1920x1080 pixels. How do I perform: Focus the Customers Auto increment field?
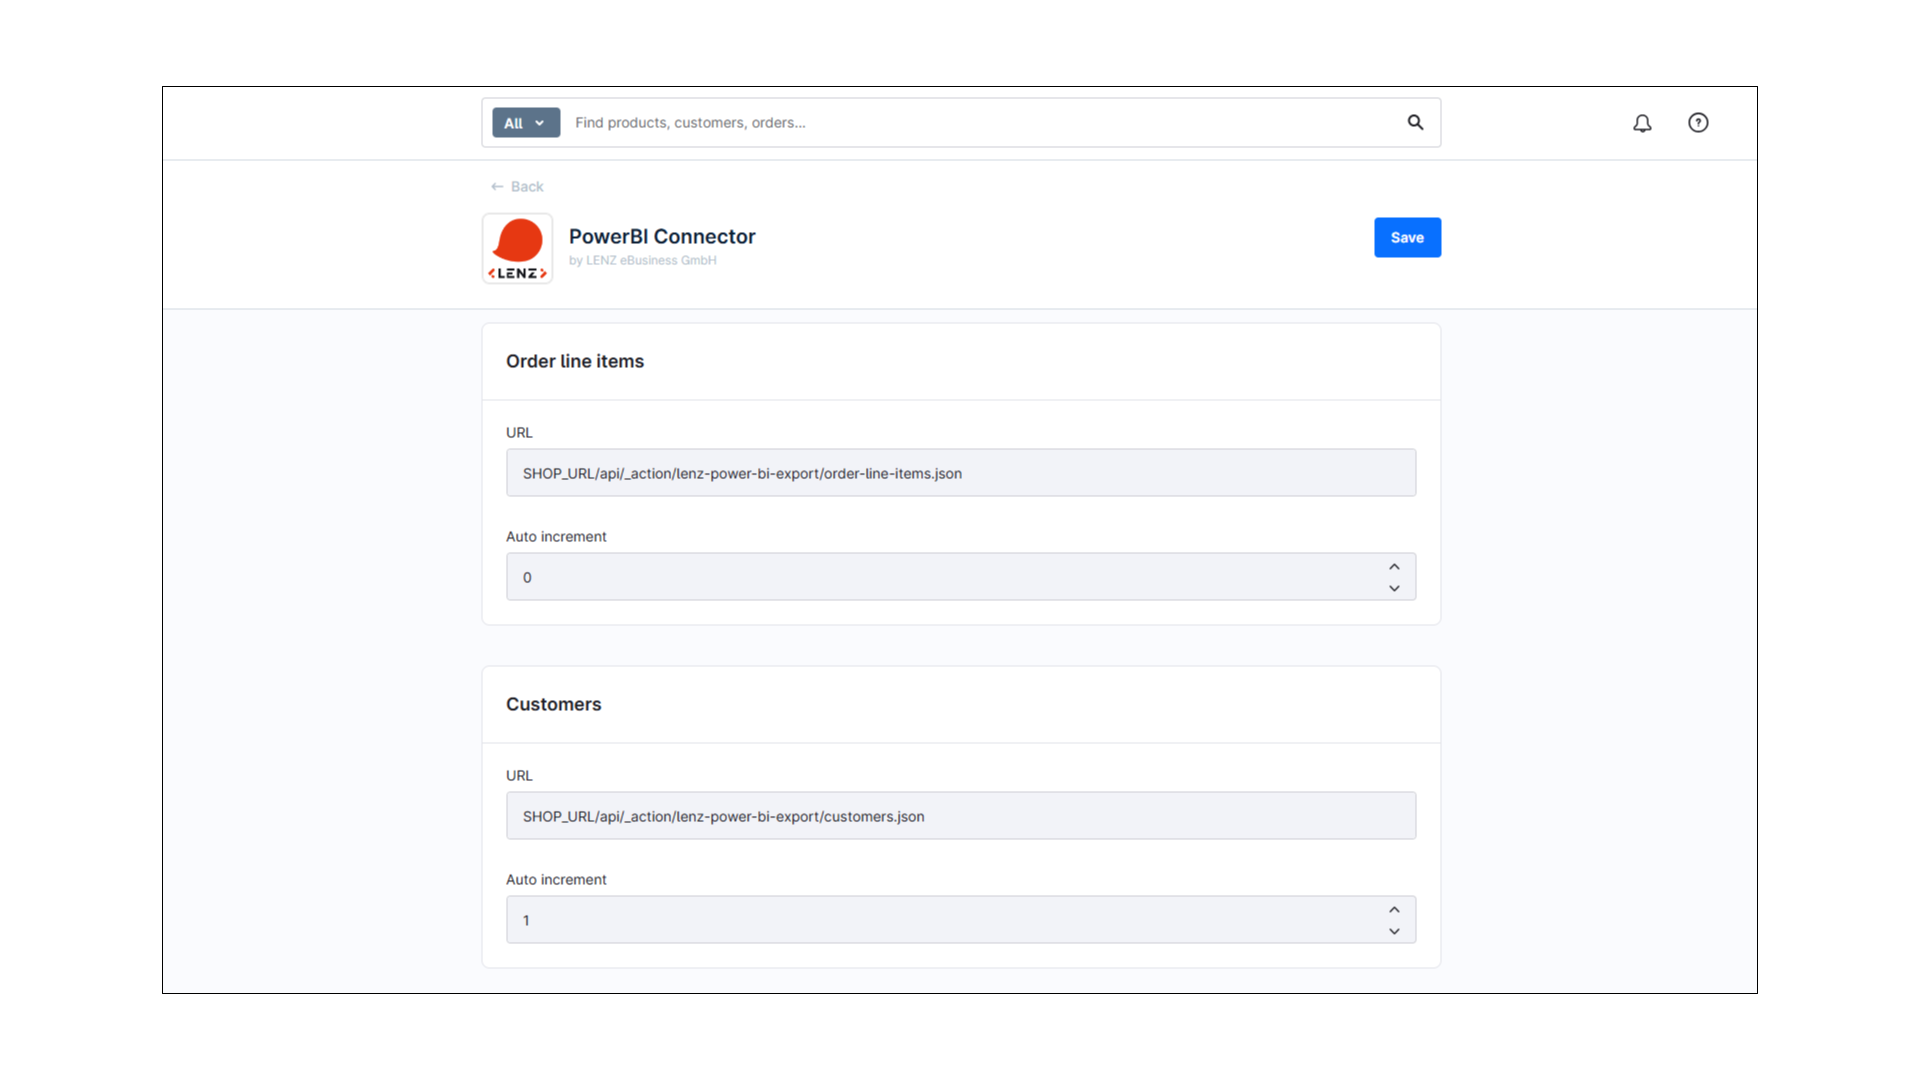(940, 920)
